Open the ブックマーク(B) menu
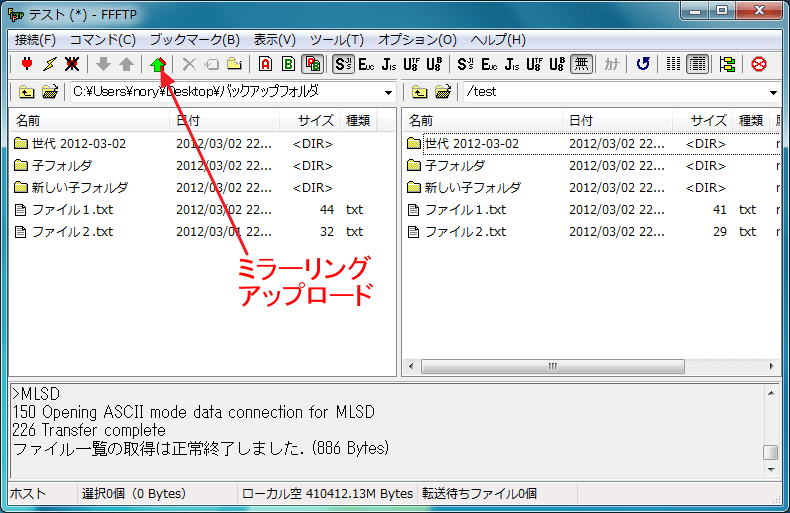Viewport: 790px width, 513px height. tap(194, 40)
